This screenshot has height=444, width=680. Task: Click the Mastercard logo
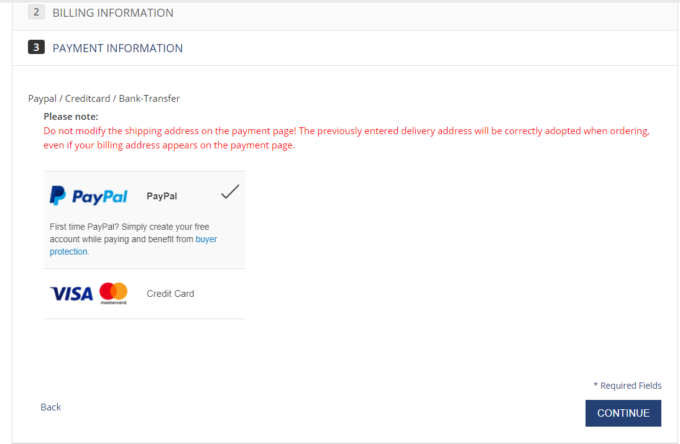pos(114,293)
